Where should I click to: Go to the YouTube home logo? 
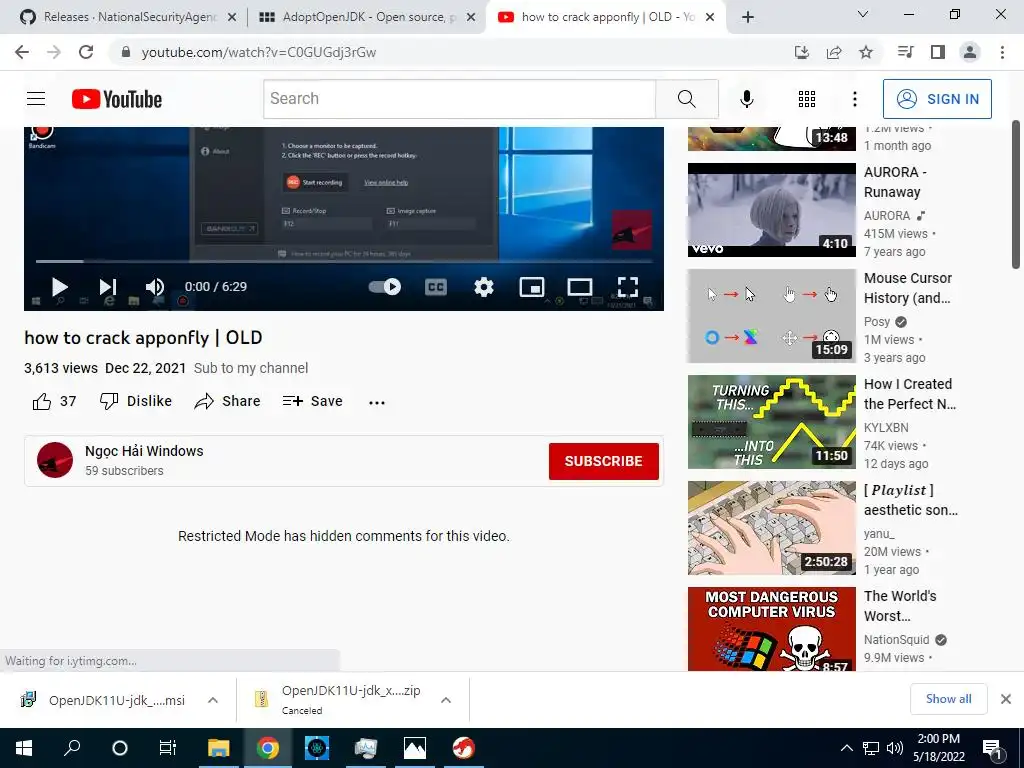117,99
